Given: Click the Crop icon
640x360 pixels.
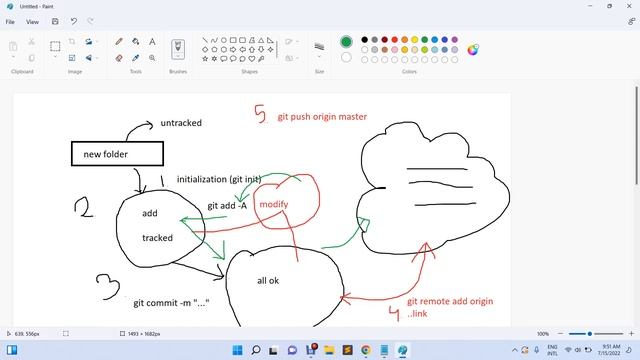Looking at the screenshot, I should [x=72, y=42].
